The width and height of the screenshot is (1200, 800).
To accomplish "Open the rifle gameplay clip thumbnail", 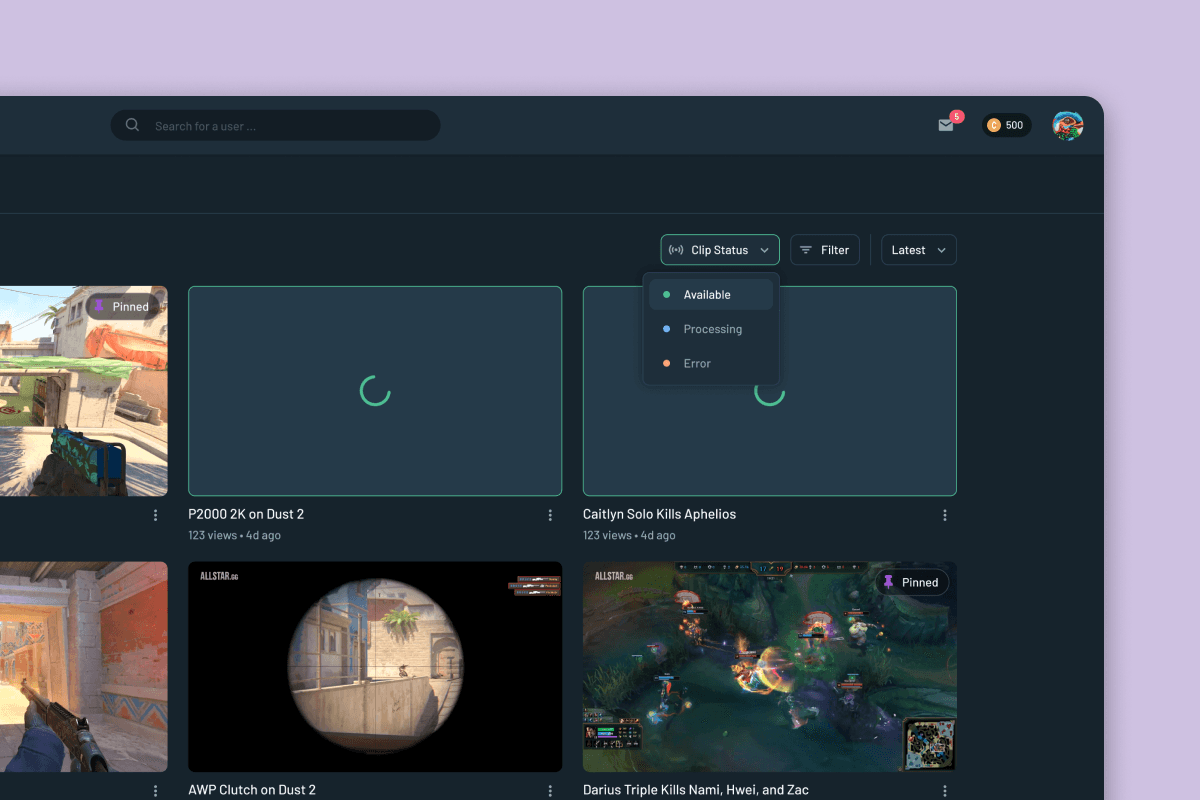I will [x=84, y=667].
